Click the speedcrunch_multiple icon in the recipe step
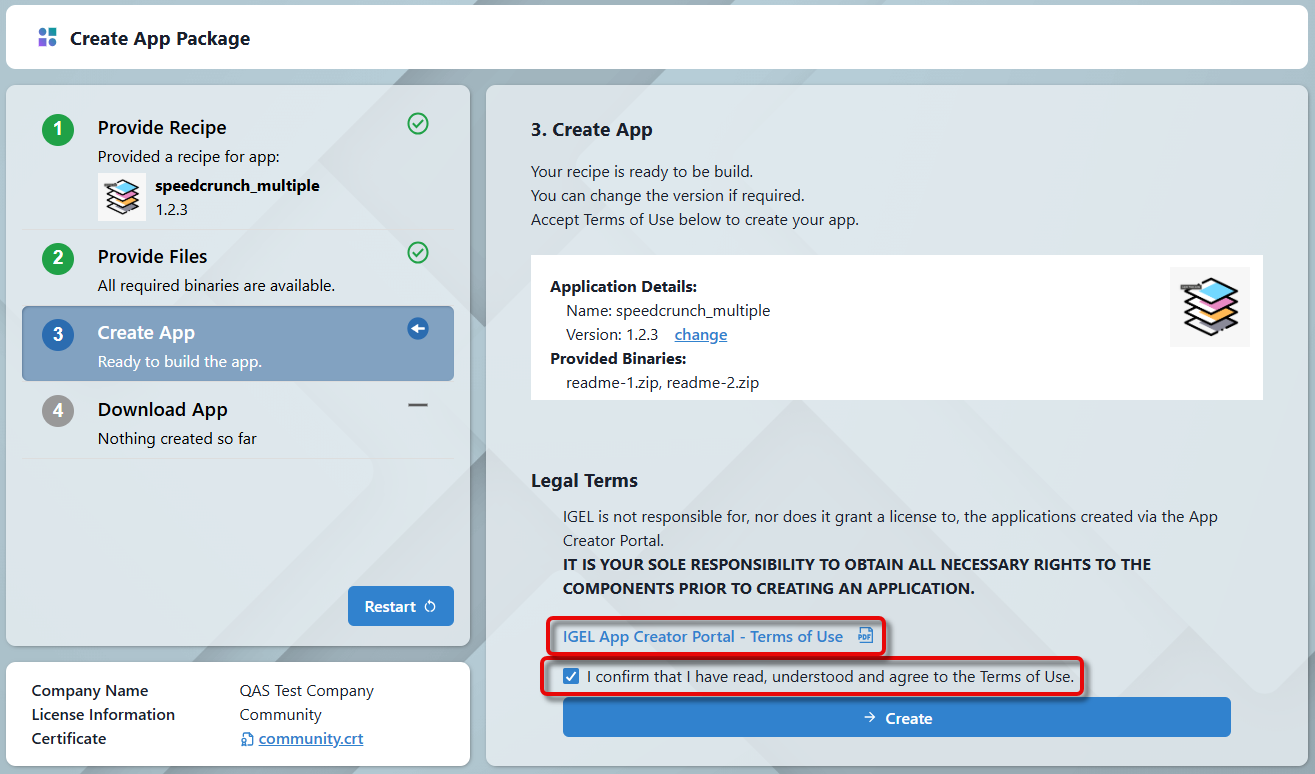The height and width of the screenshot is (774, 1315). point(122,197)
